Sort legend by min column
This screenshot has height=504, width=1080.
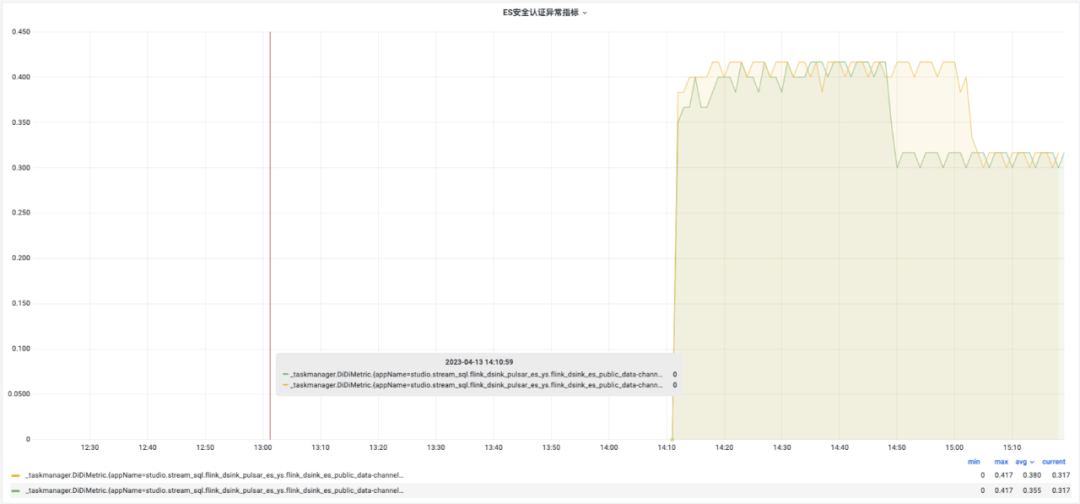pyautogui.click(x=973, y=462)
